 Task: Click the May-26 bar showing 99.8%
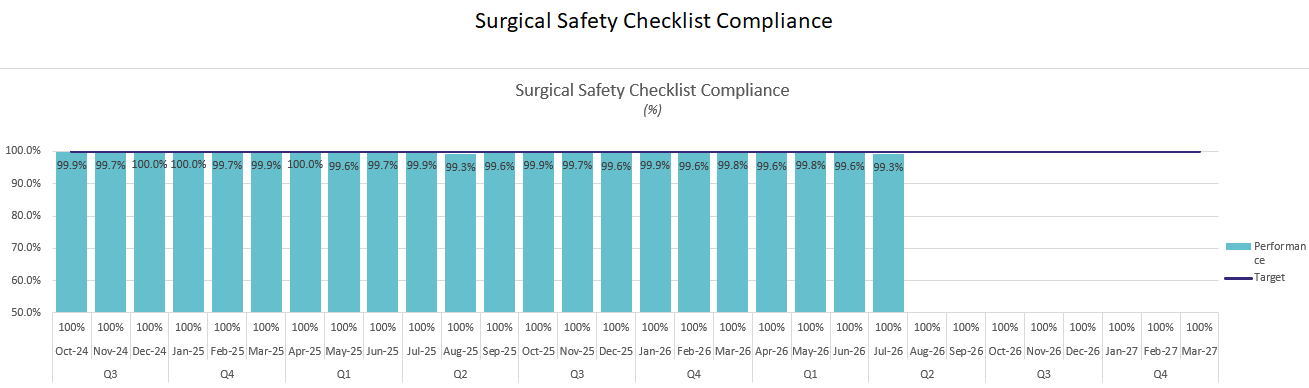(x=810, y=232)
